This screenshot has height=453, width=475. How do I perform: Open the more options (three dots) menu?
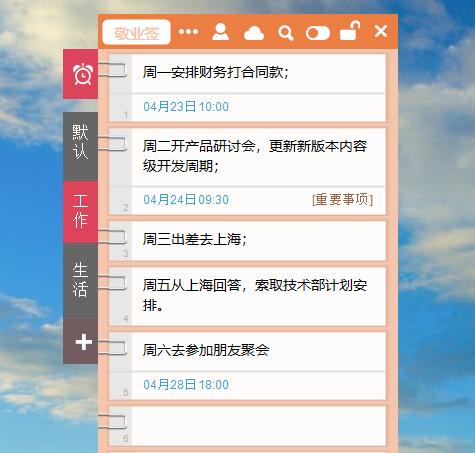(188, 32)
